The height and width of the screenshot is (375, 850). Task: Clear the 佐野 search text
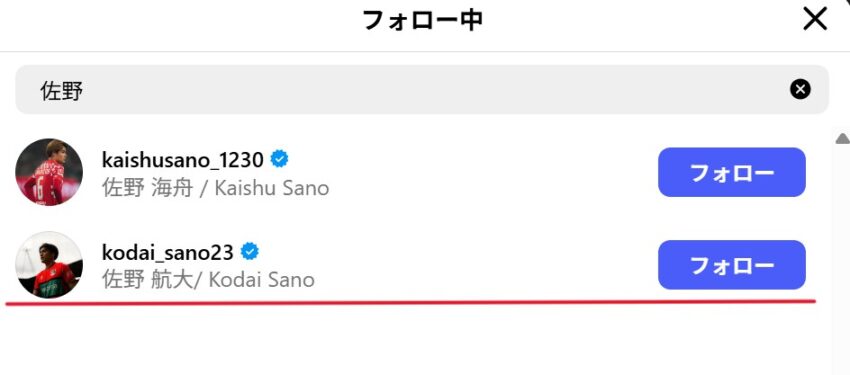pyautogui.click(x=800, y=89)
